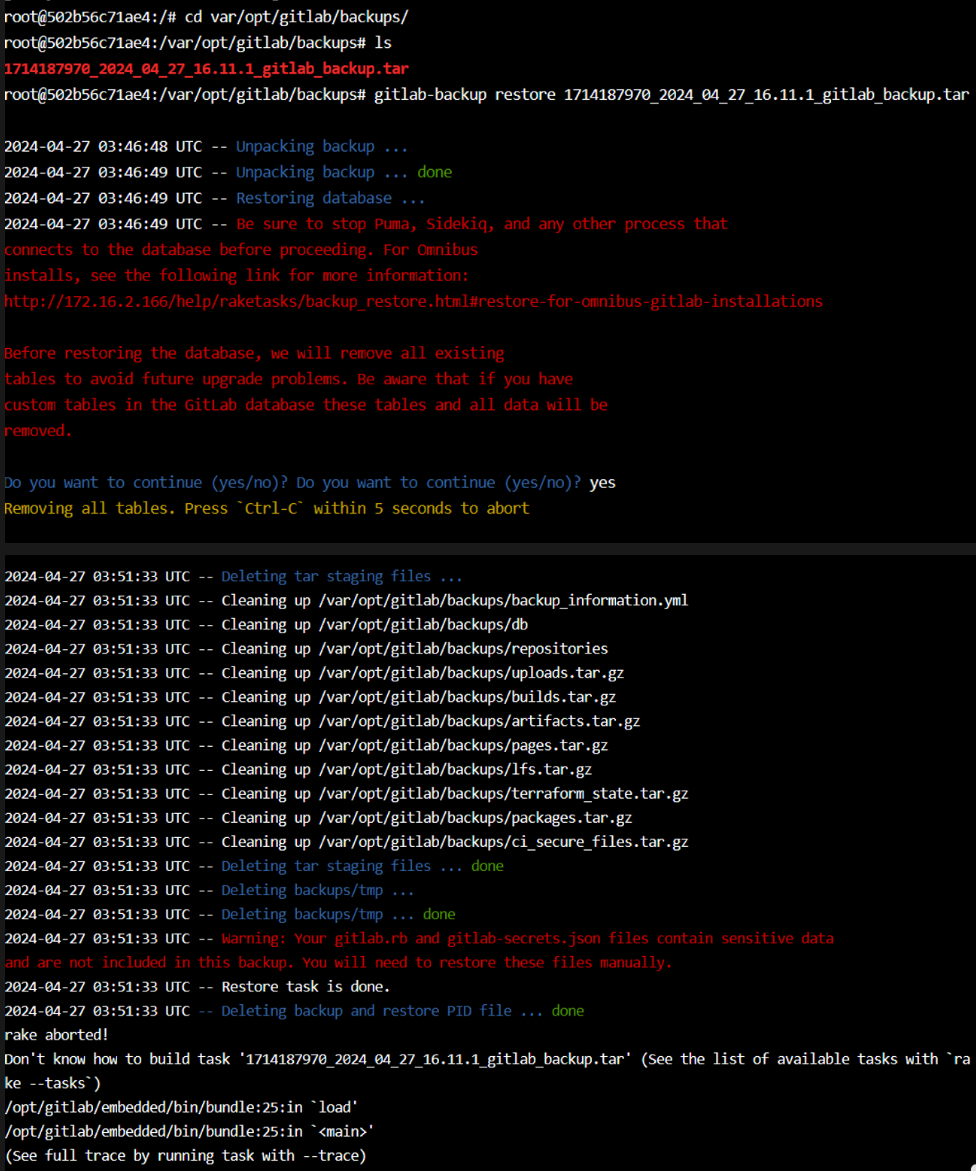Click 'Cleaning up ci_secure_files.tar.gz' line
Image resolution: width=976 pixels, height=1171 pixels.
pos(346,842)
